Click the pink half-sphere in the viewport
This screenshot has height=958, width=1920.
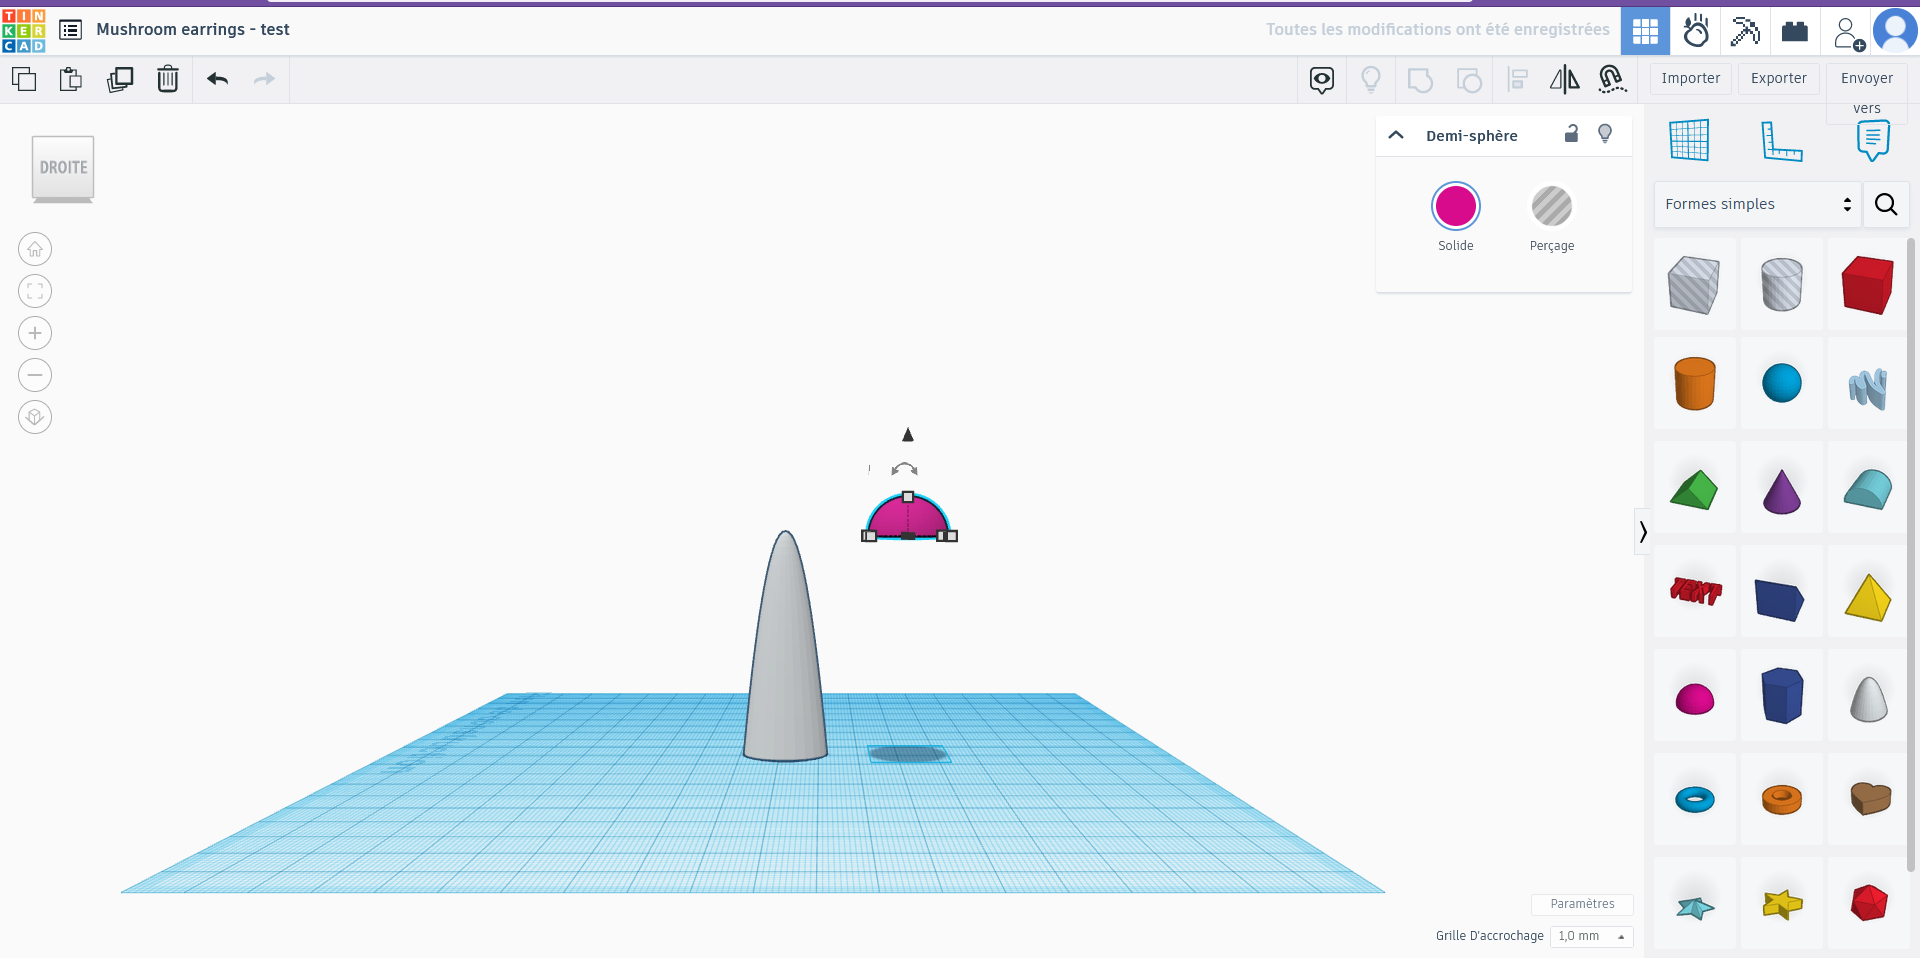(x=907, y=518)
